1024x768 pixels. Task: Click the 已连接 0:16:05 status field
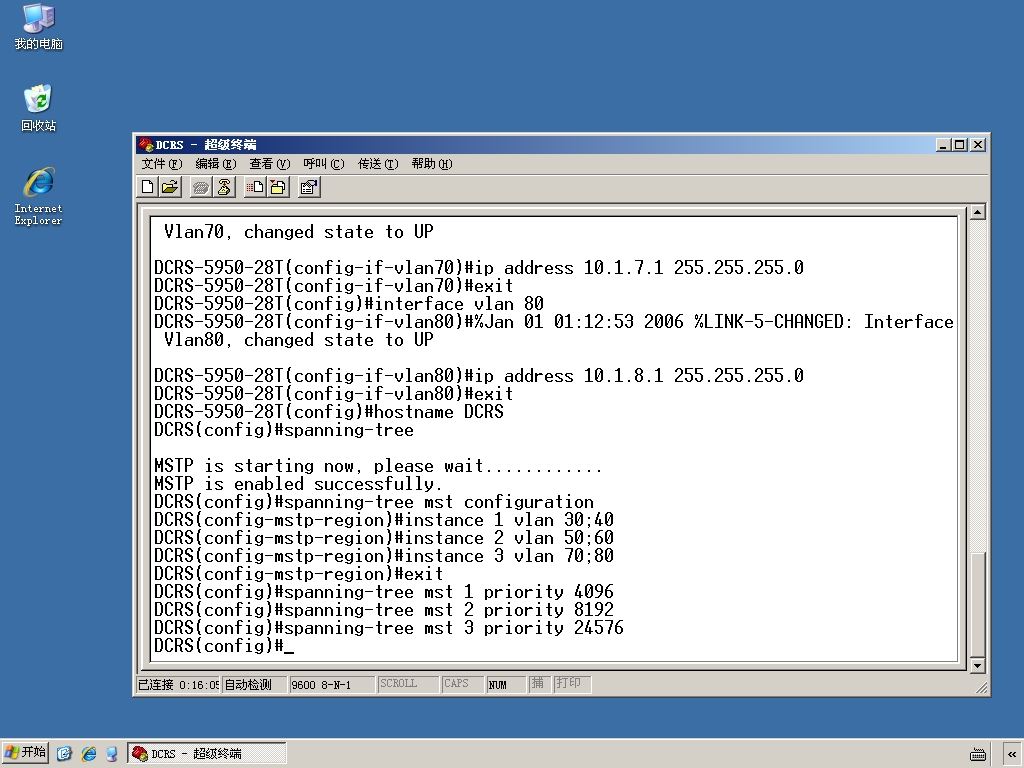(178, 684)
